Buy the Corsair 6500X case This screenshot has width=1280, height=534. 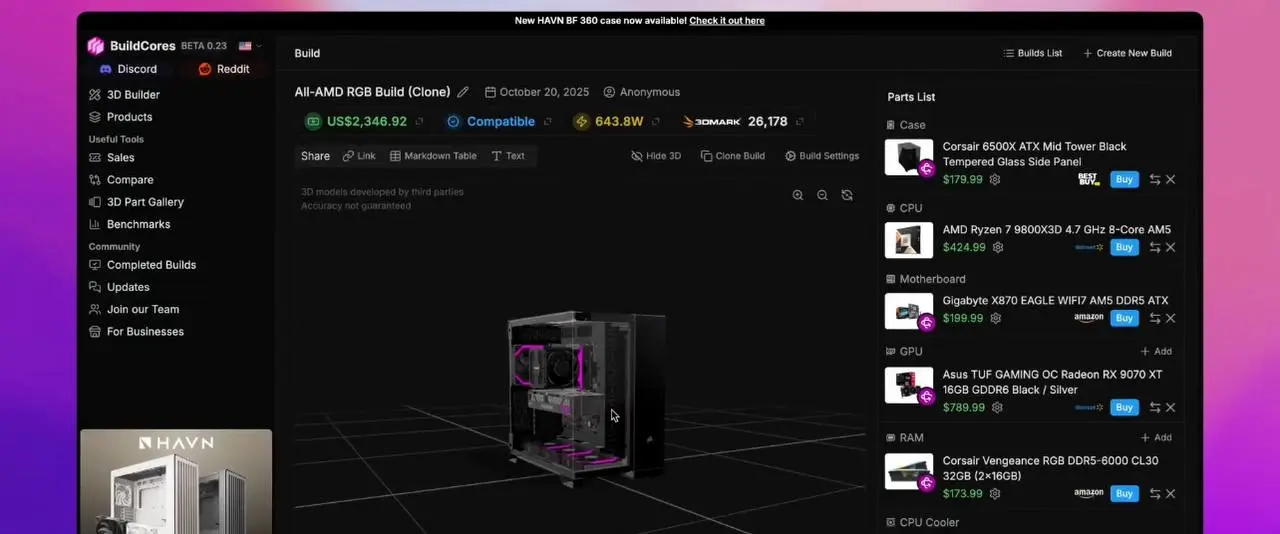[1124, 180]
